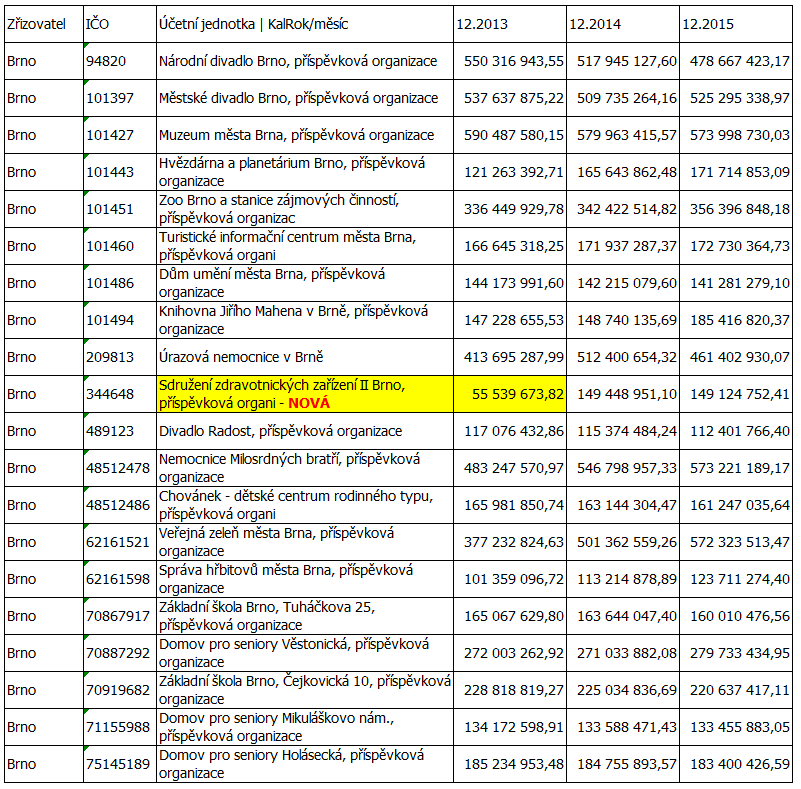Viewport: 801px width, 789px height.
Task: Select the 12.2013 column header
Action: (x=510, y=24)
